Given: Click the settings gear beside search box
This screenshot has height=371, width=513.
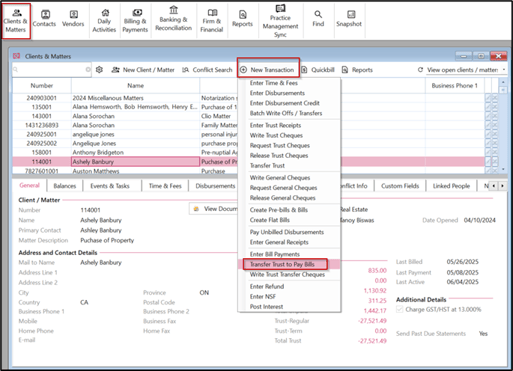Looking at the screenshot, I should (x=99, y=70).
